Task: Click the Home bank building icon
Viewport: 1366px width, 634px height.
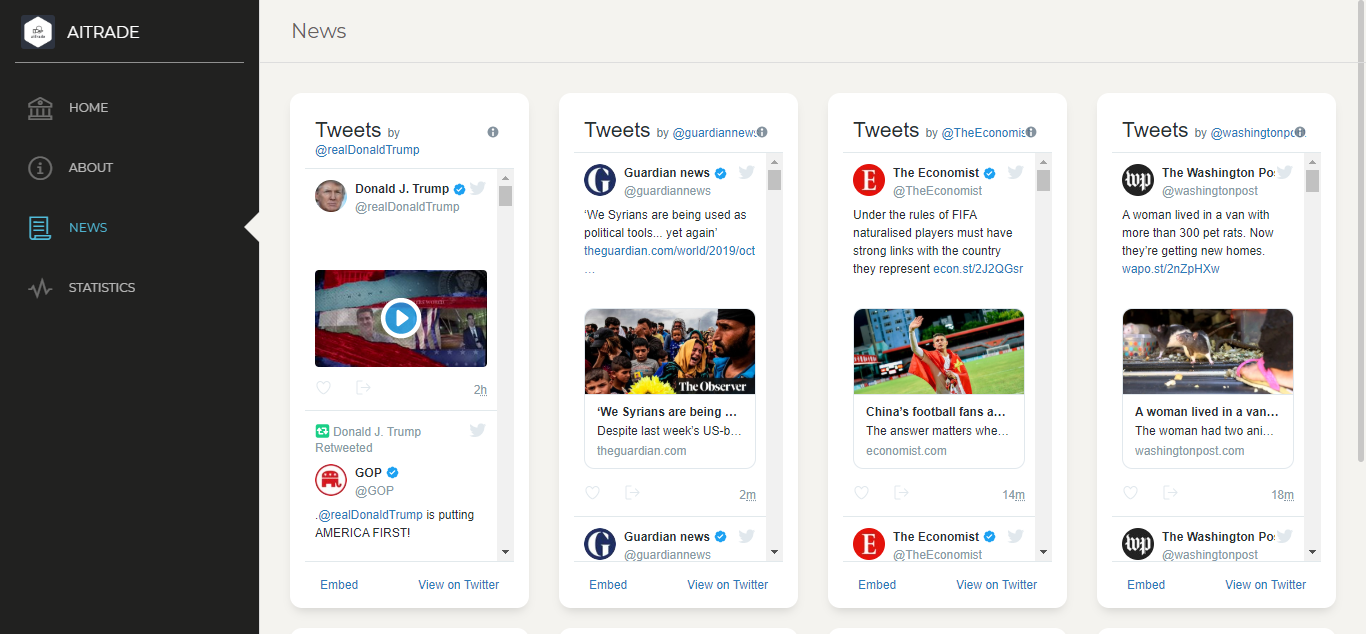Action: click(x=40, y=108)
